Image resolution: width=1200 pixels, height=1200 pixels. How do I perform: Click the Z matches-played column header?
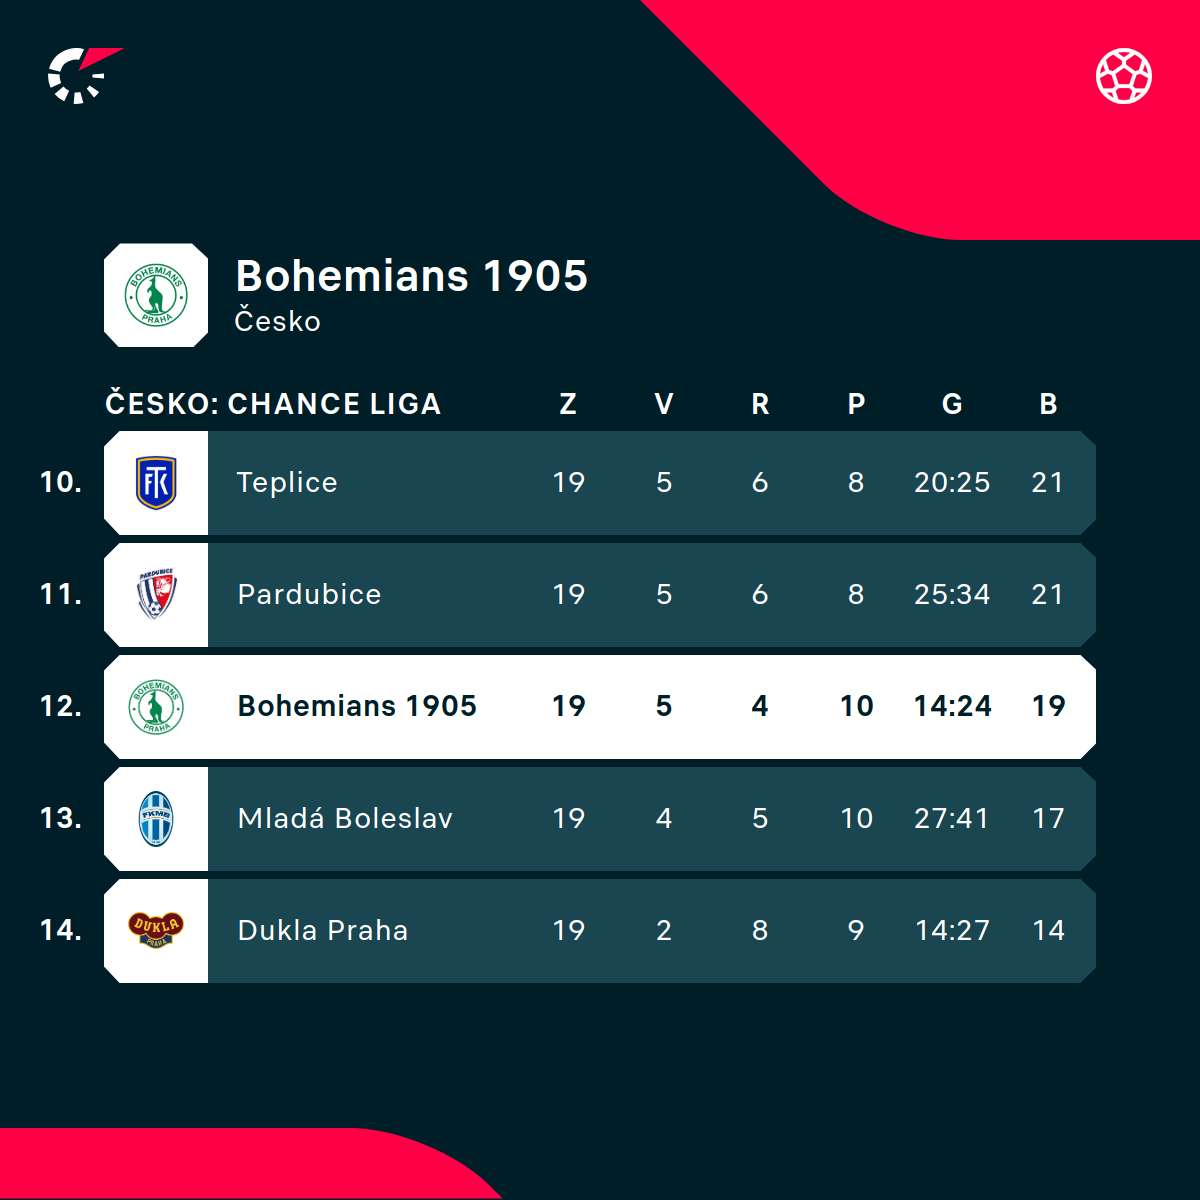point(568,404)
